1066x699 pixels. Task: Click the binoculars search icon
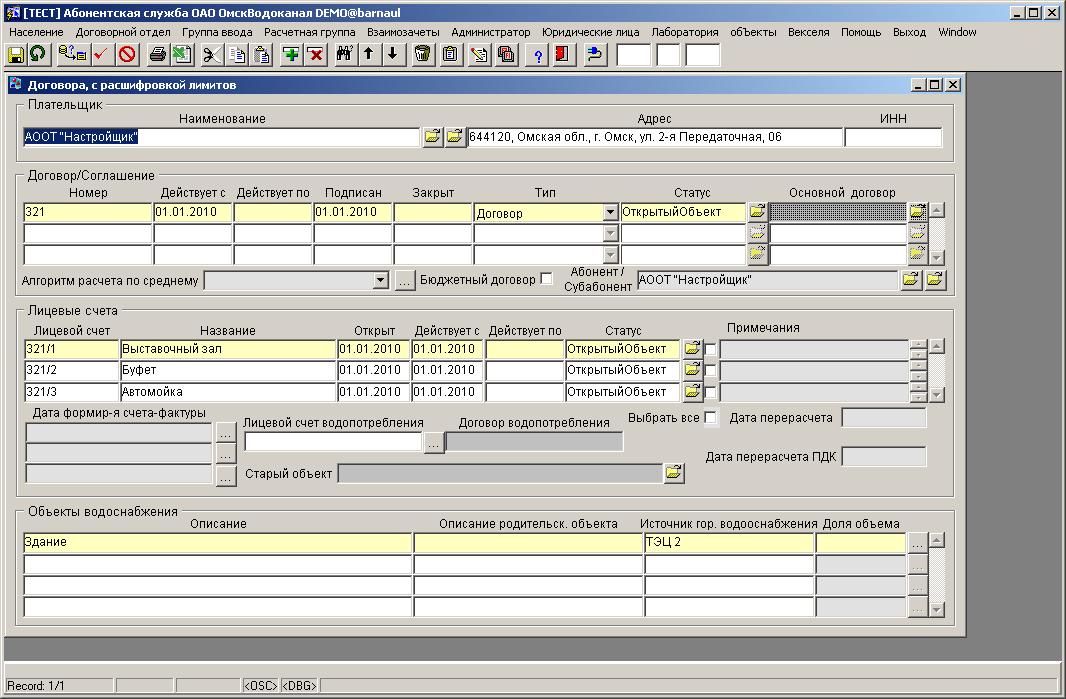click(345, 55)
